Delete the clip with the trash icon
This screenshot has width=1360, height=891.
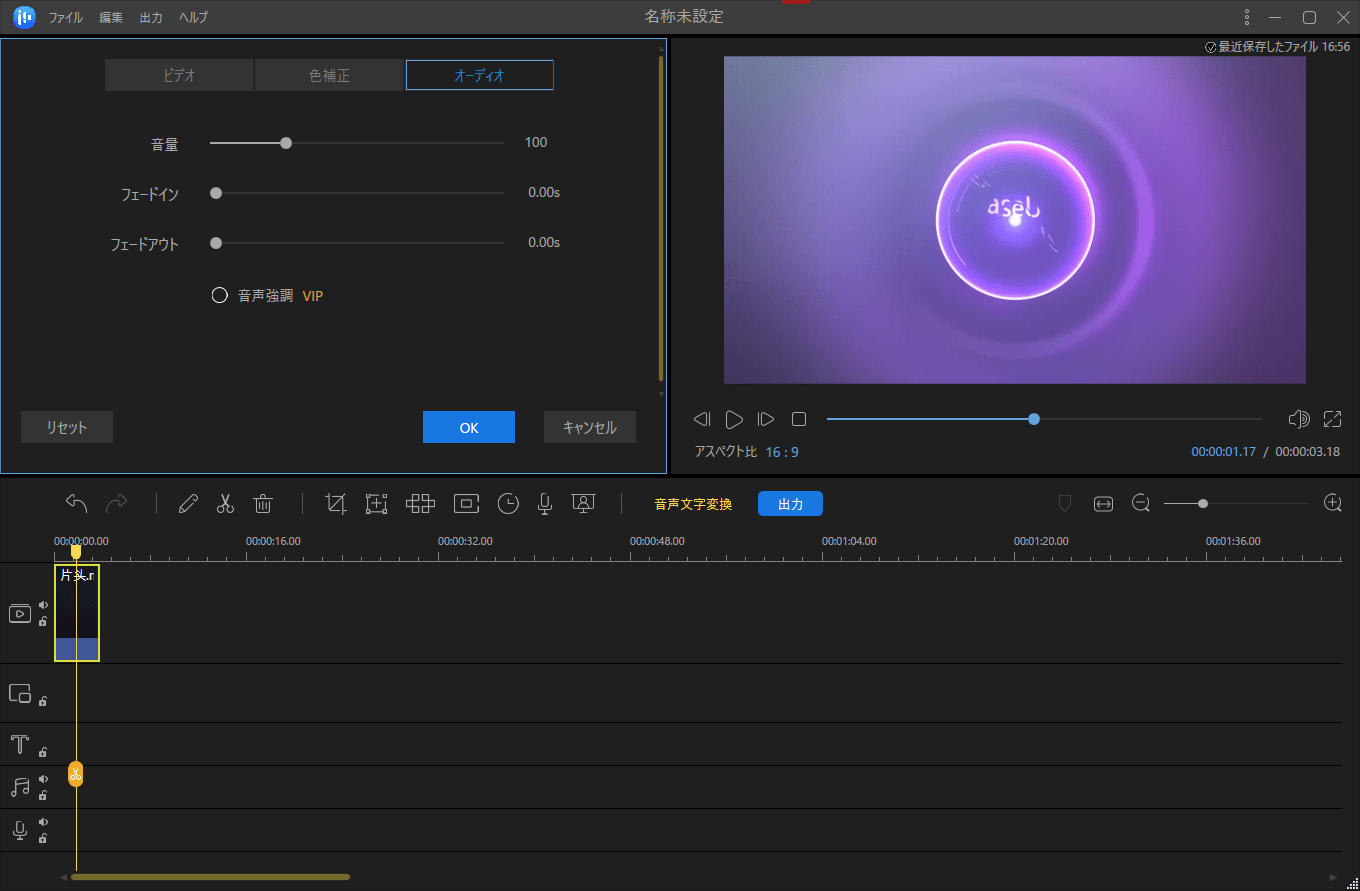263,504
